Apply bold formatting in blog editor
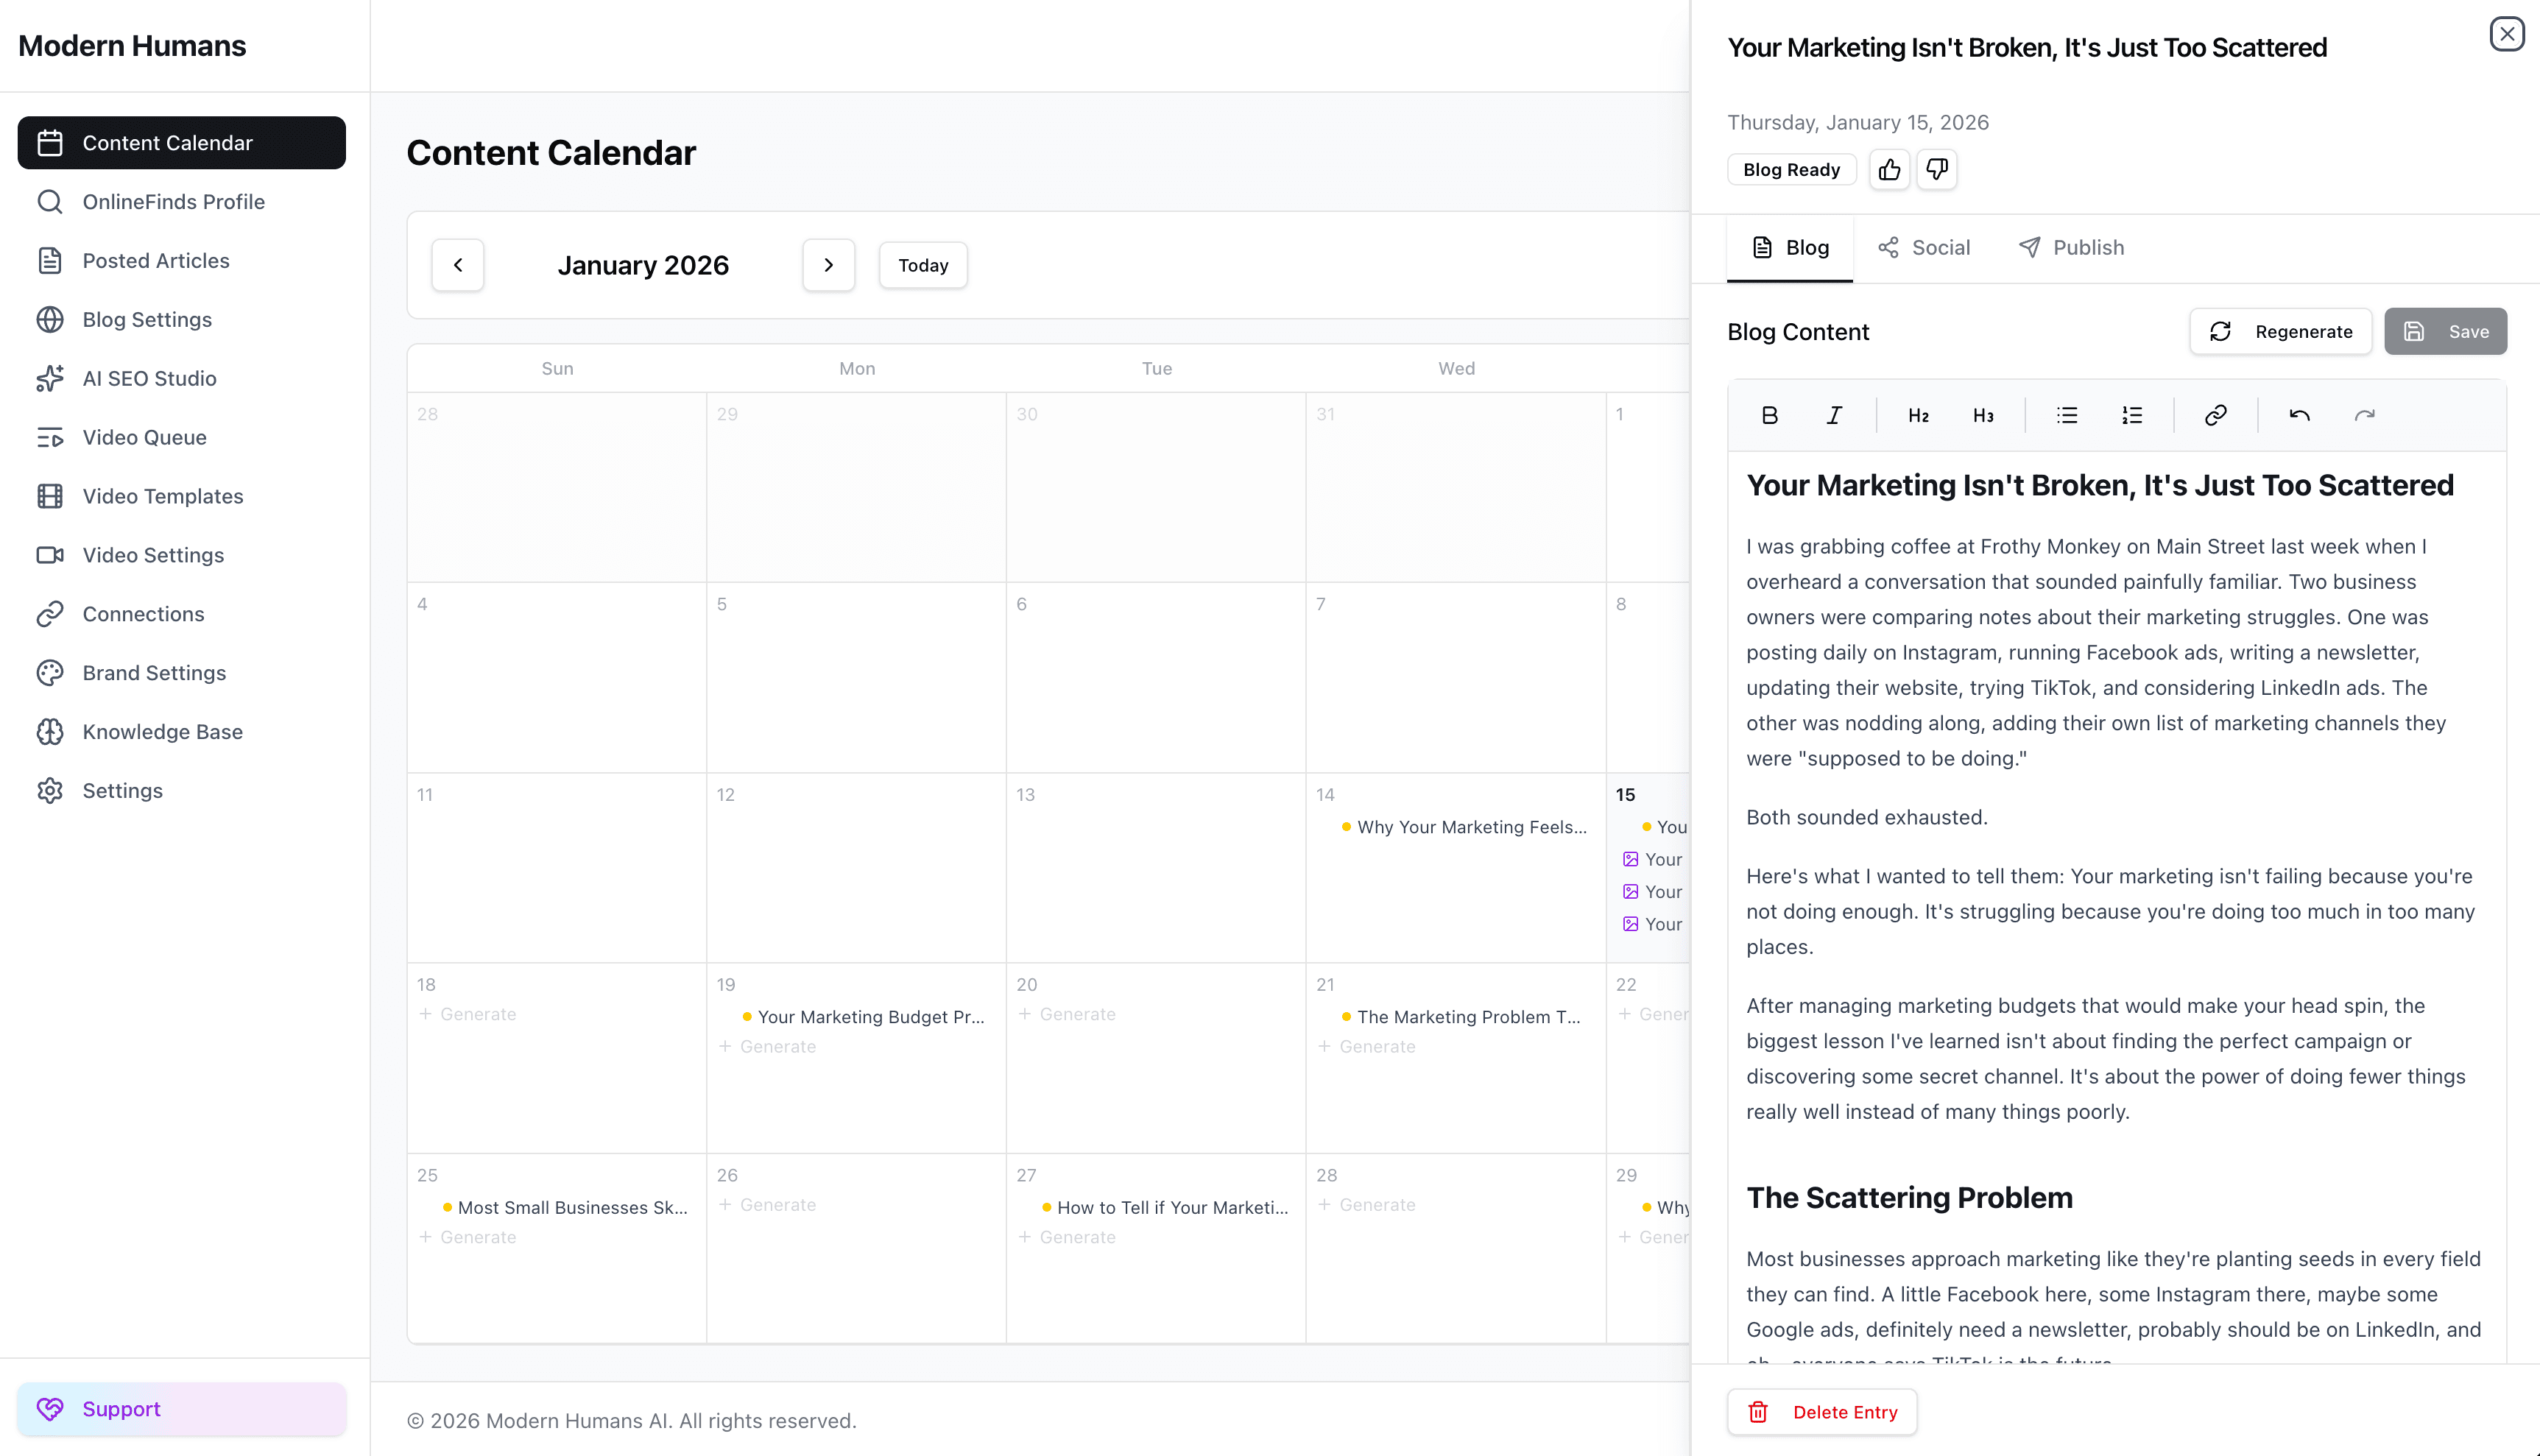Viewport: 2540px width, 1456px height. (x=1769, y=415)
